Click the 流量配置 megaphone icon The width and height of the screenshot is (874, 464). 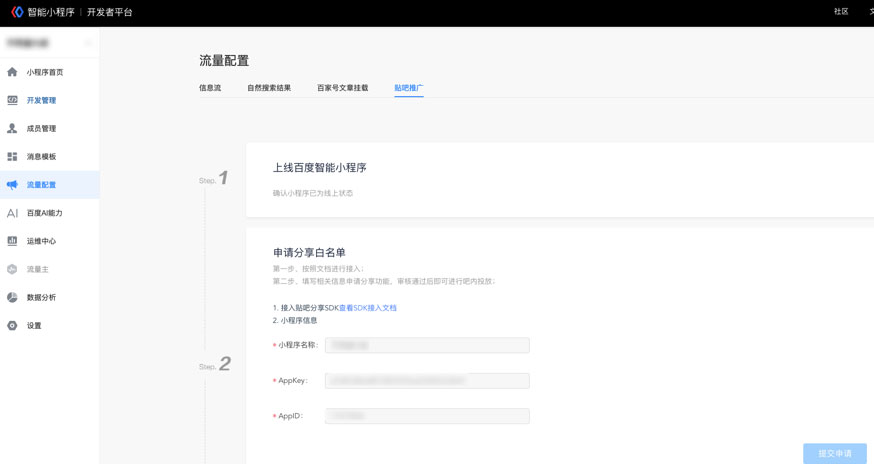12,185
